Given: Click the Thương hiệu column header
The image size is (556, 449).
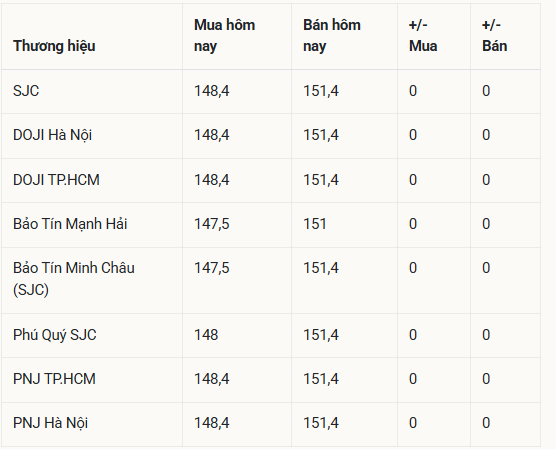Looking at the screenshot, I should pyautogui.click(x=54, y=46).
